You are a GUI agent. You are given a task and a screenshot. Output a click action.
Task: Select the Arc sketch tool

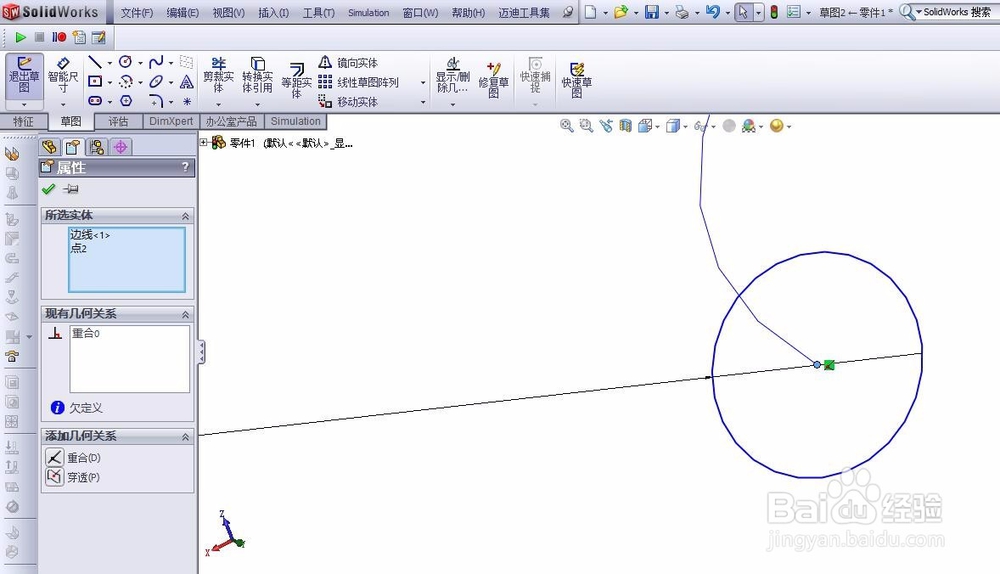(x=126, y=82)
